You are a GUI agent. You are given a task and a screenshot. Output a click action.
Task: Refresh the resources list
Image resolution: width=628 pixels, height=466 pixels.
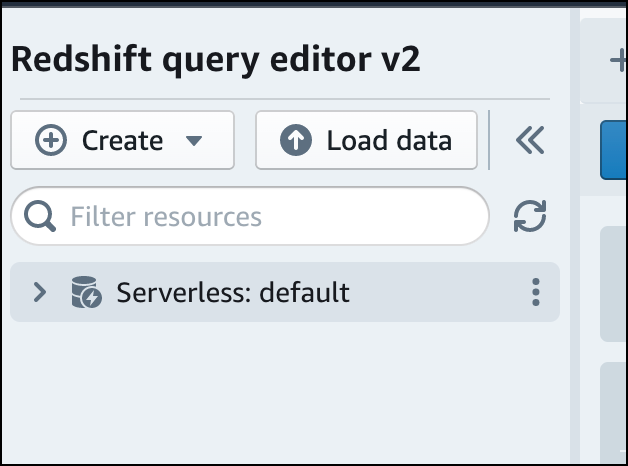(530, 216)
